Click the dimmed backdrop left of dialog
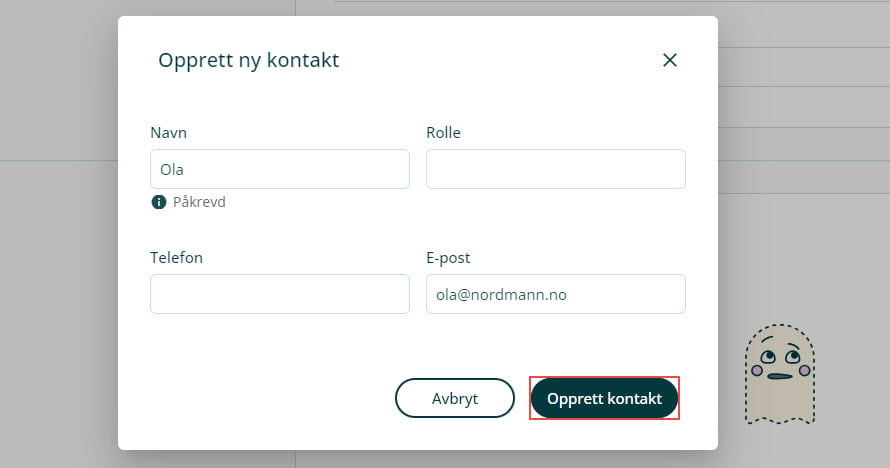 (58, 300)
